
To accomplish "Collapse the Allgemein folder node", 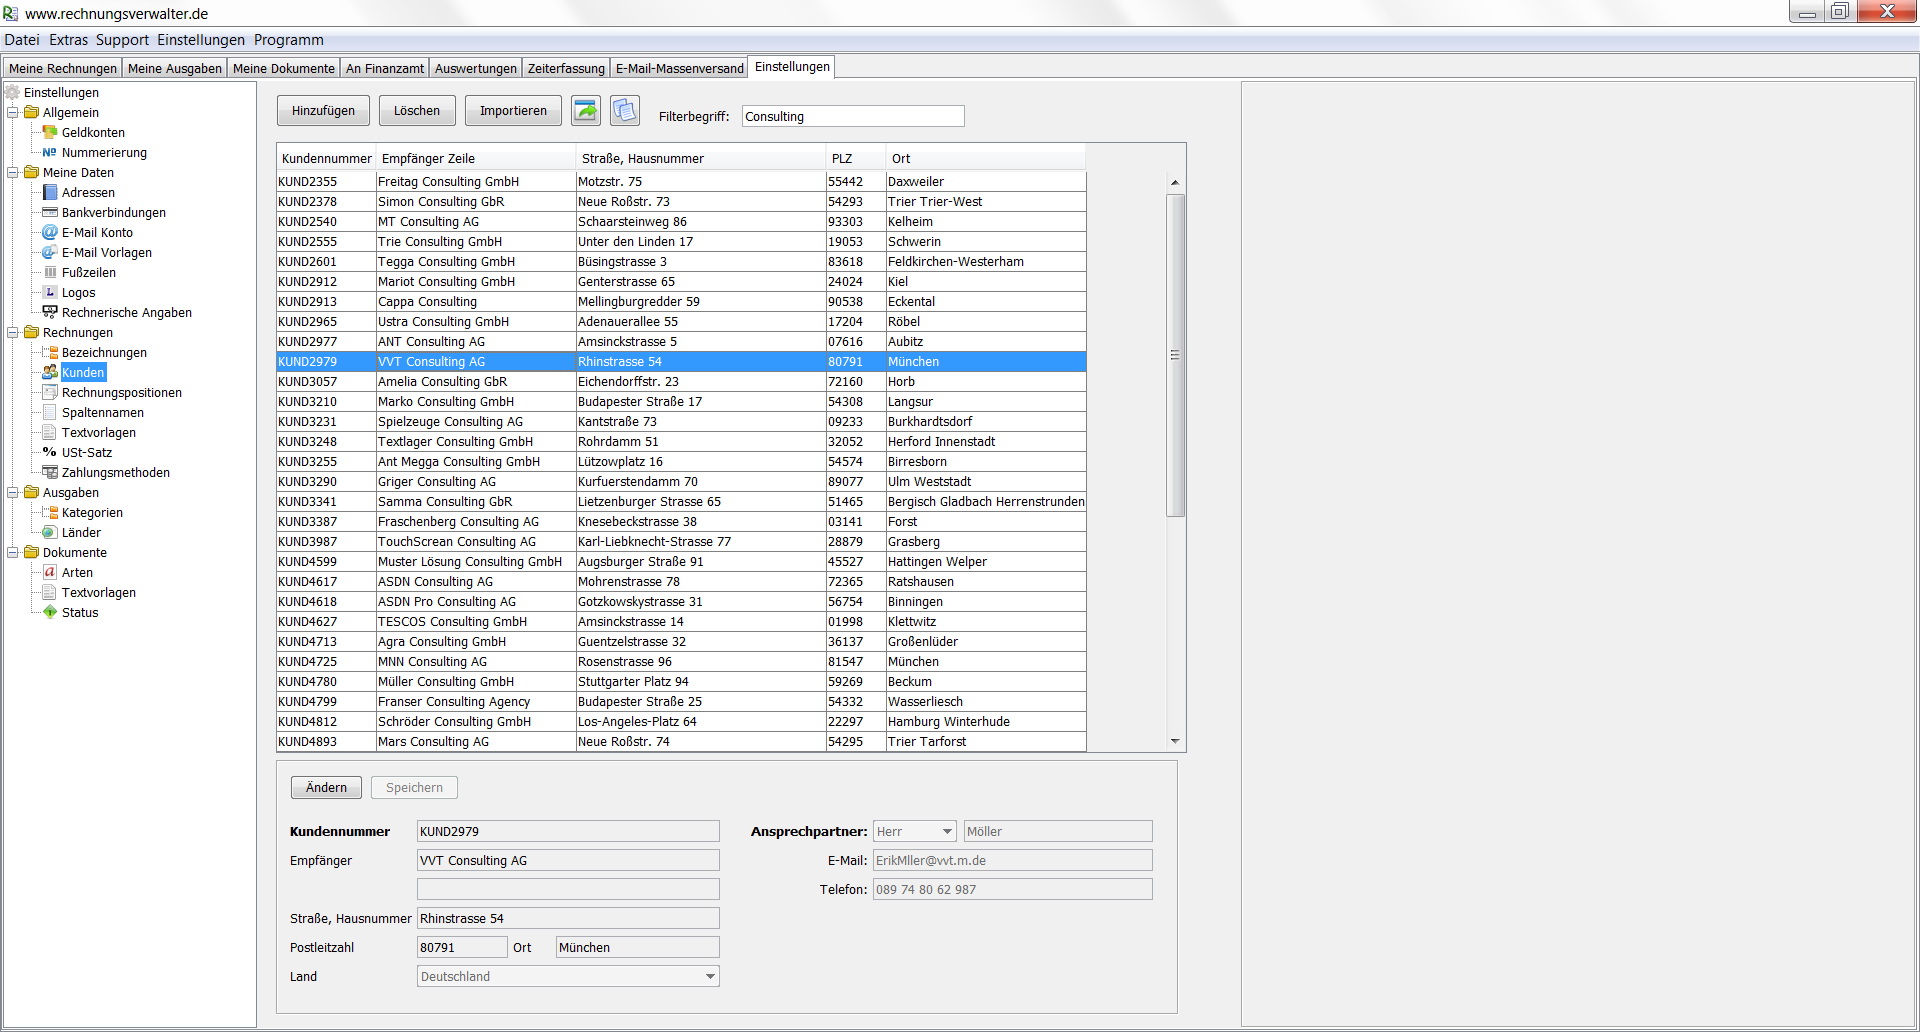I will (x=13, y=113).
